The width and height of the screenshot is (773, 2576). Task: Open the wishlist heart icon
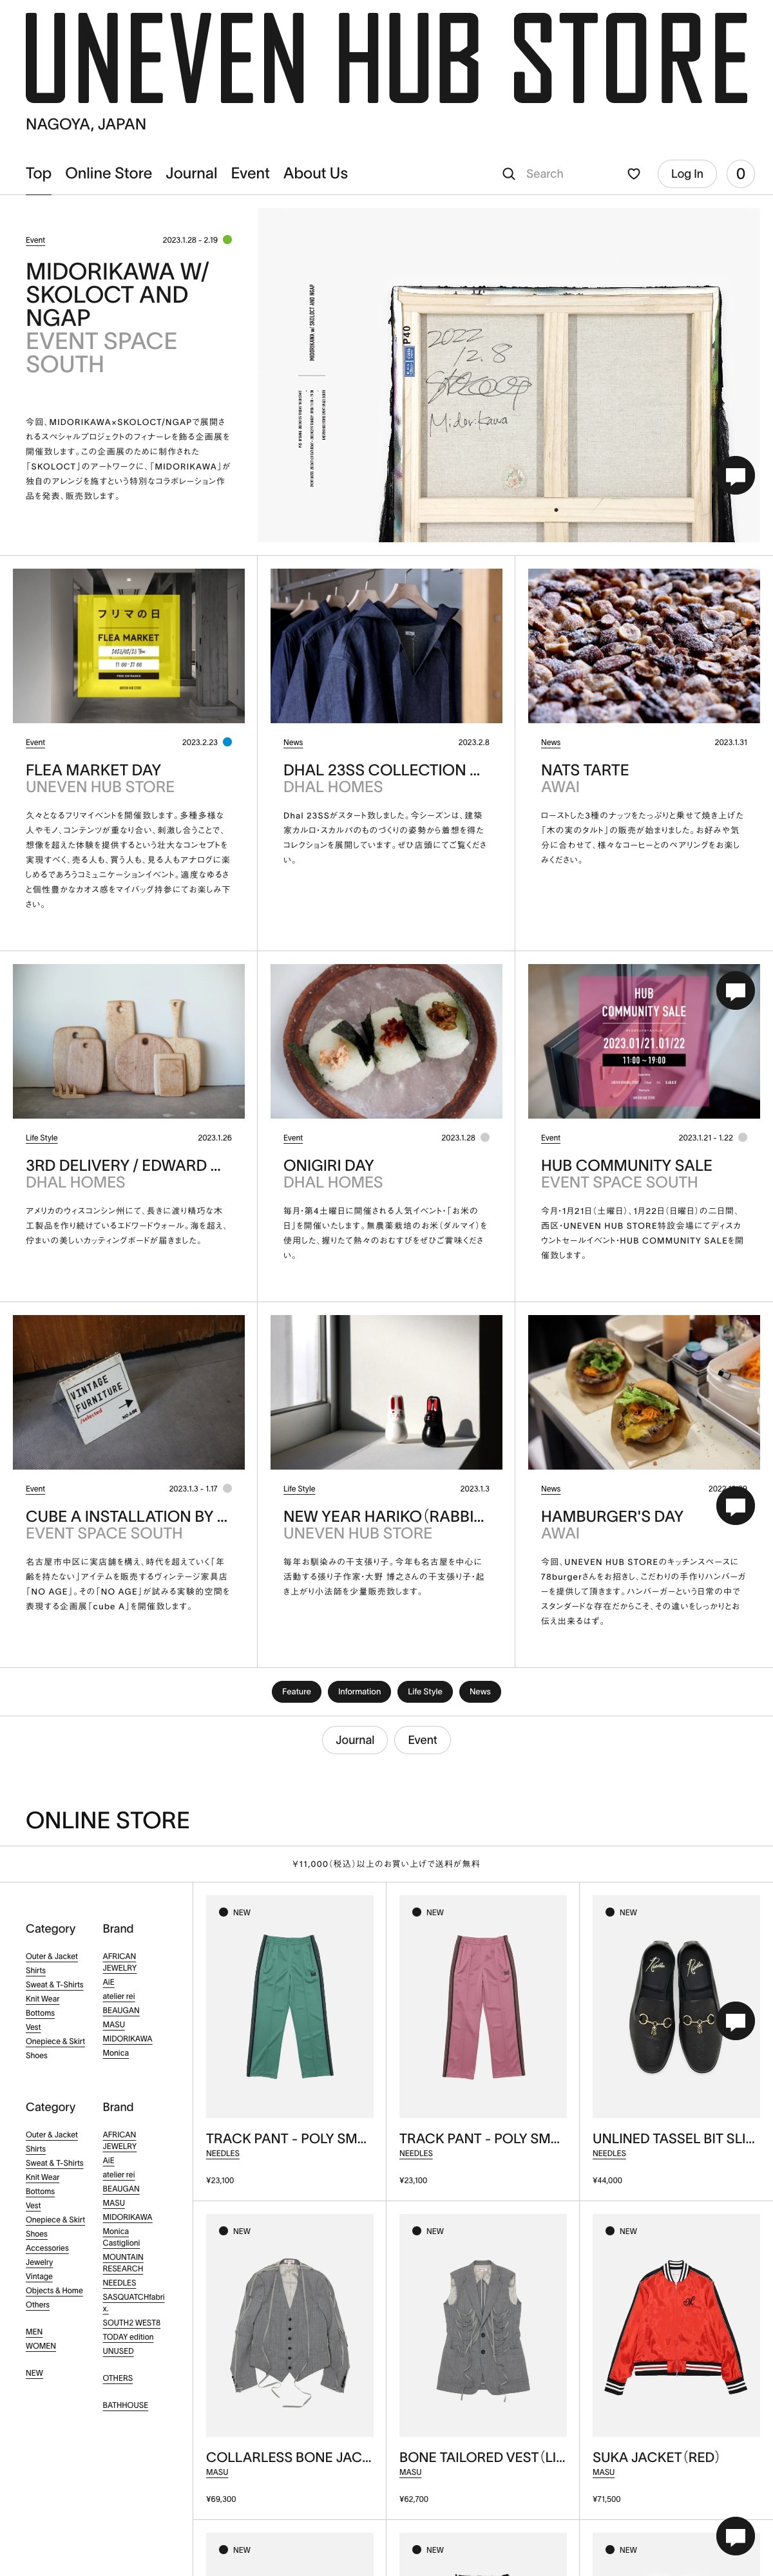(634, 174)
